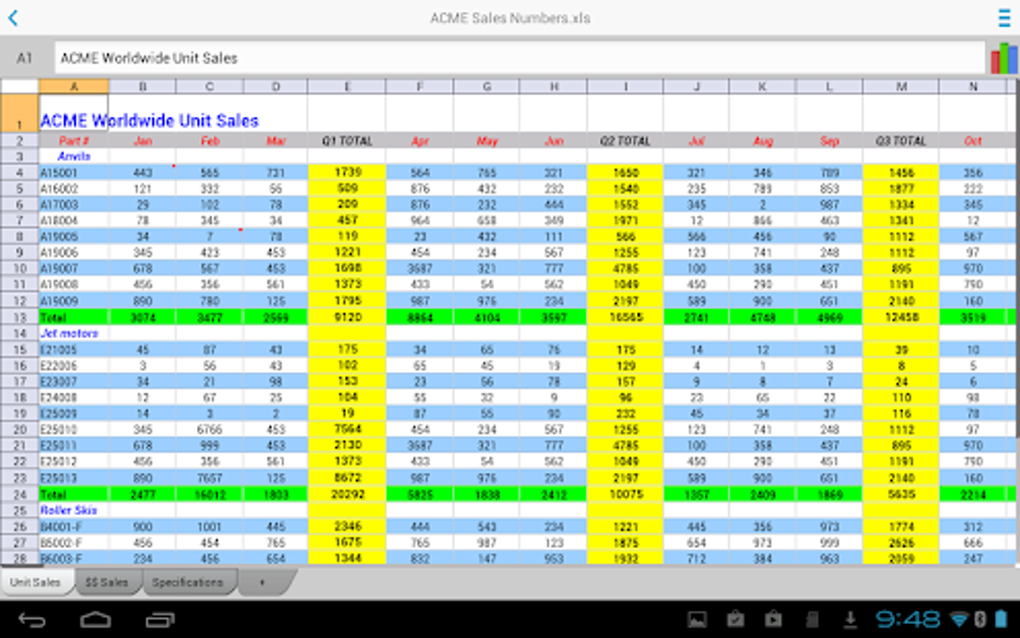This screenshot has width=1020, height=638.
Task: Select the Q3 TOTAL header cell
Action: click(x=901, y=140)
